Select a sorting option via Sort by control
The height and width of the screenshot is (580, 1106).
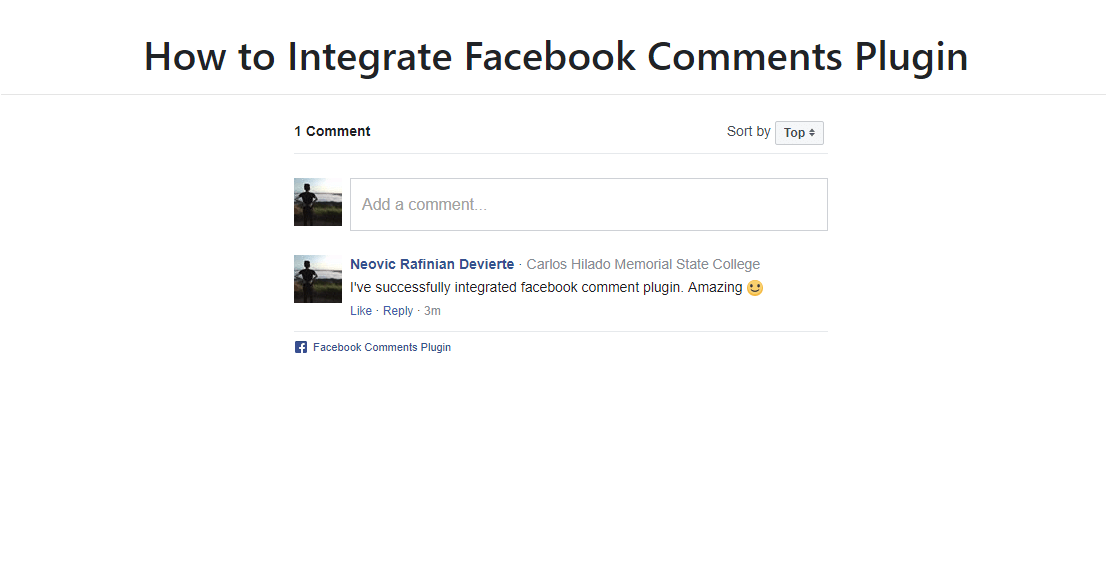[x=799, y=132]
